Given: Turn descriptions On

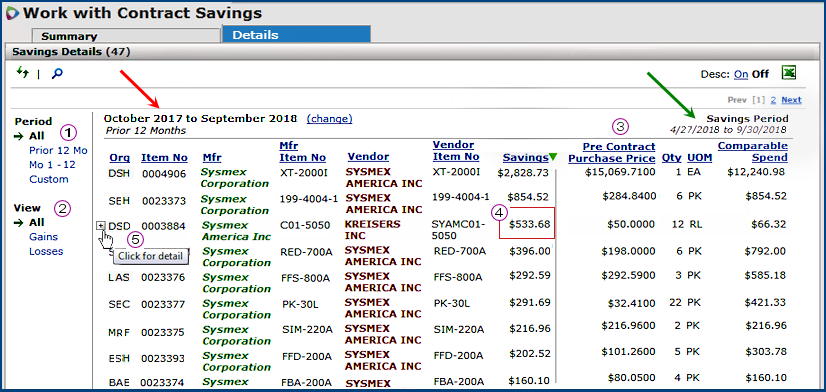Looking at the screenshot, I should [741, 74].
